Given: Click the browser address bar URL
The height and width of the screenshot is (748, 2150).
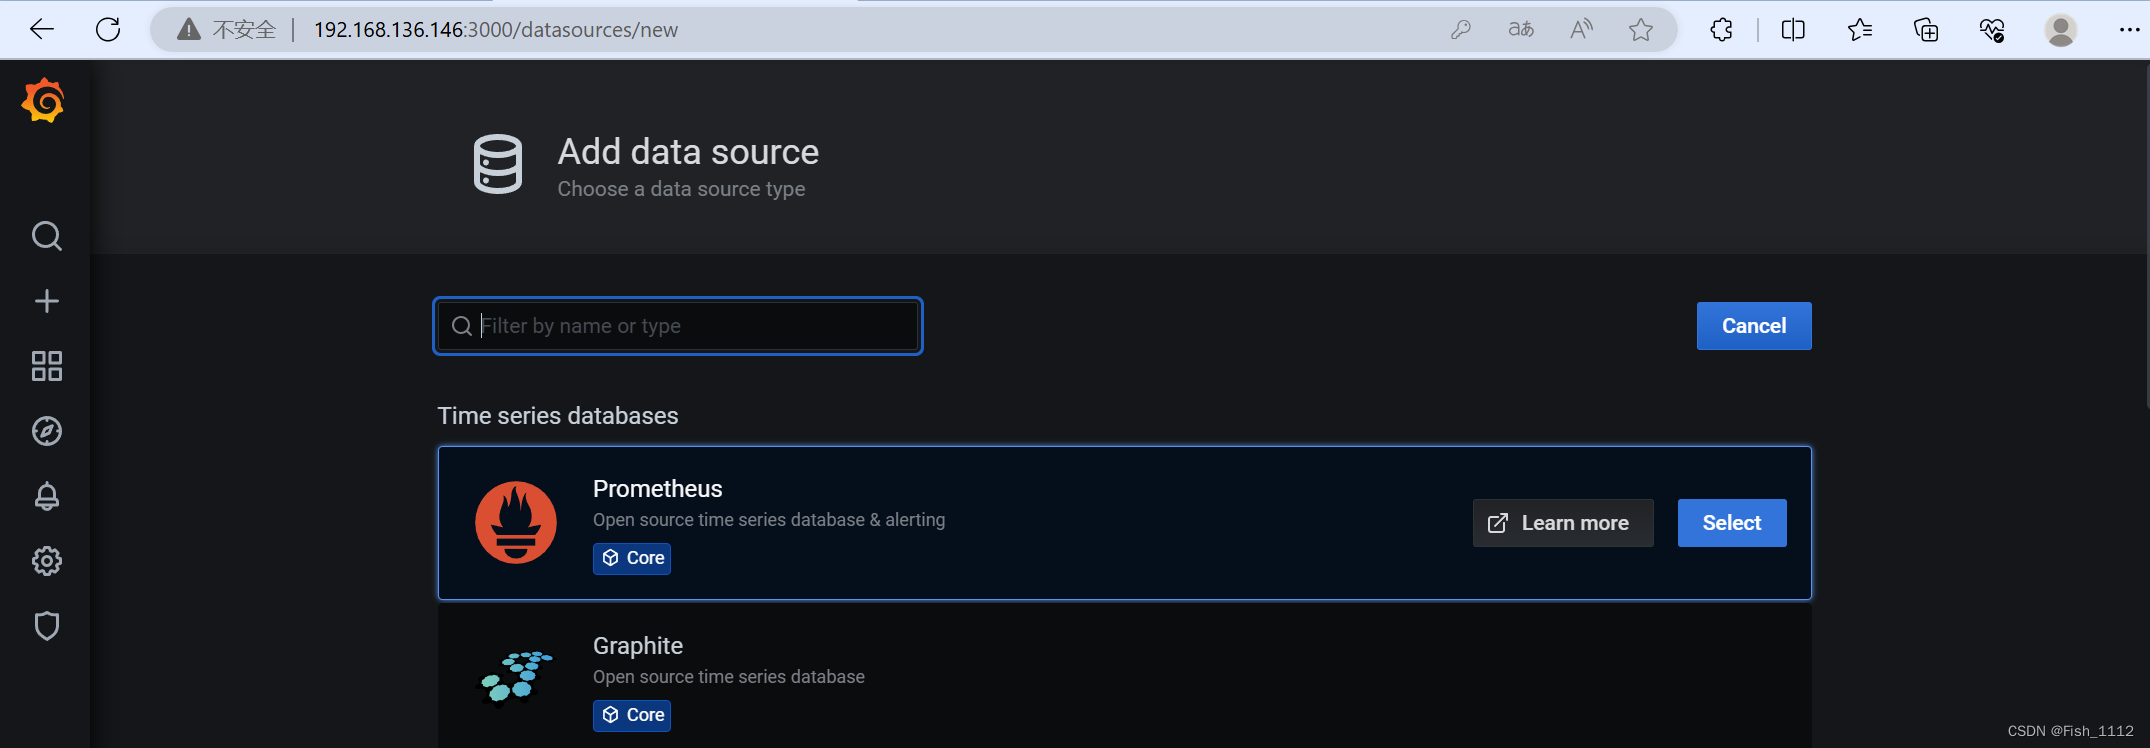Looking at the screenshot, I should (496, 30).
